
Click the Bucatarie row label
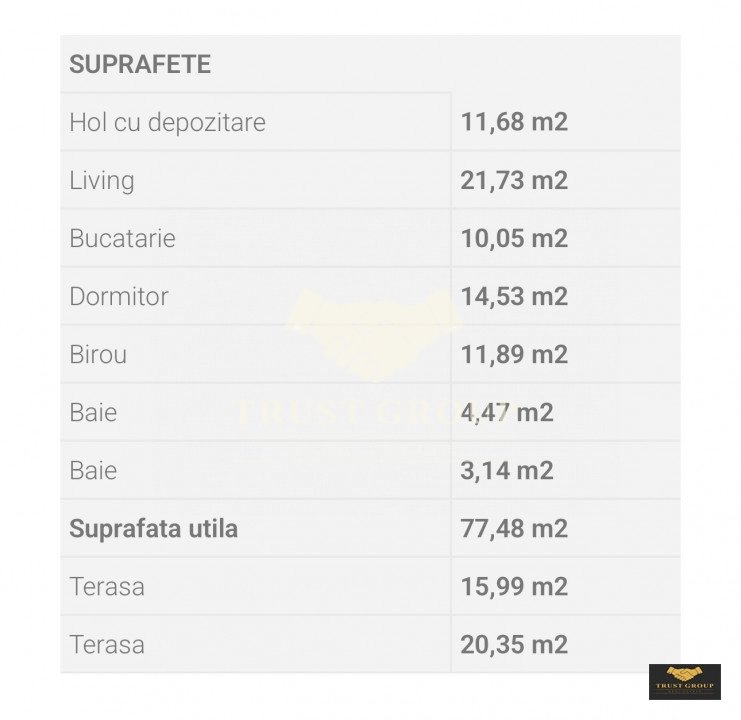click(122, 238)
